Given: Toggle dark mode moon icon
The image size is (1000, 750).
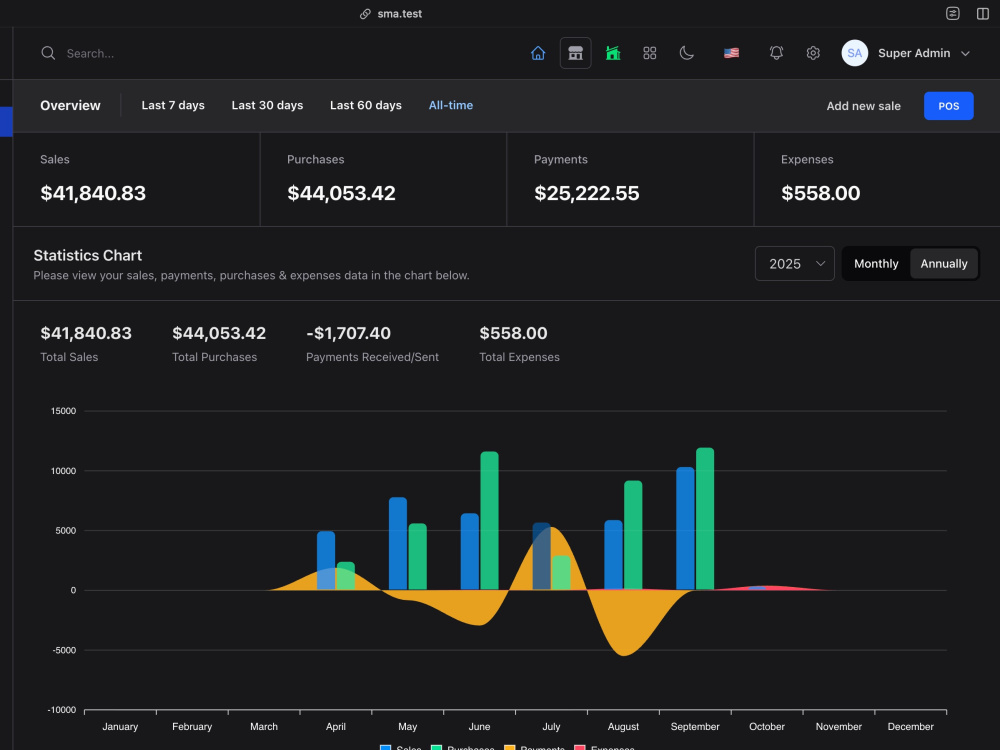Looking at the screenshot, I should point(687,53).
